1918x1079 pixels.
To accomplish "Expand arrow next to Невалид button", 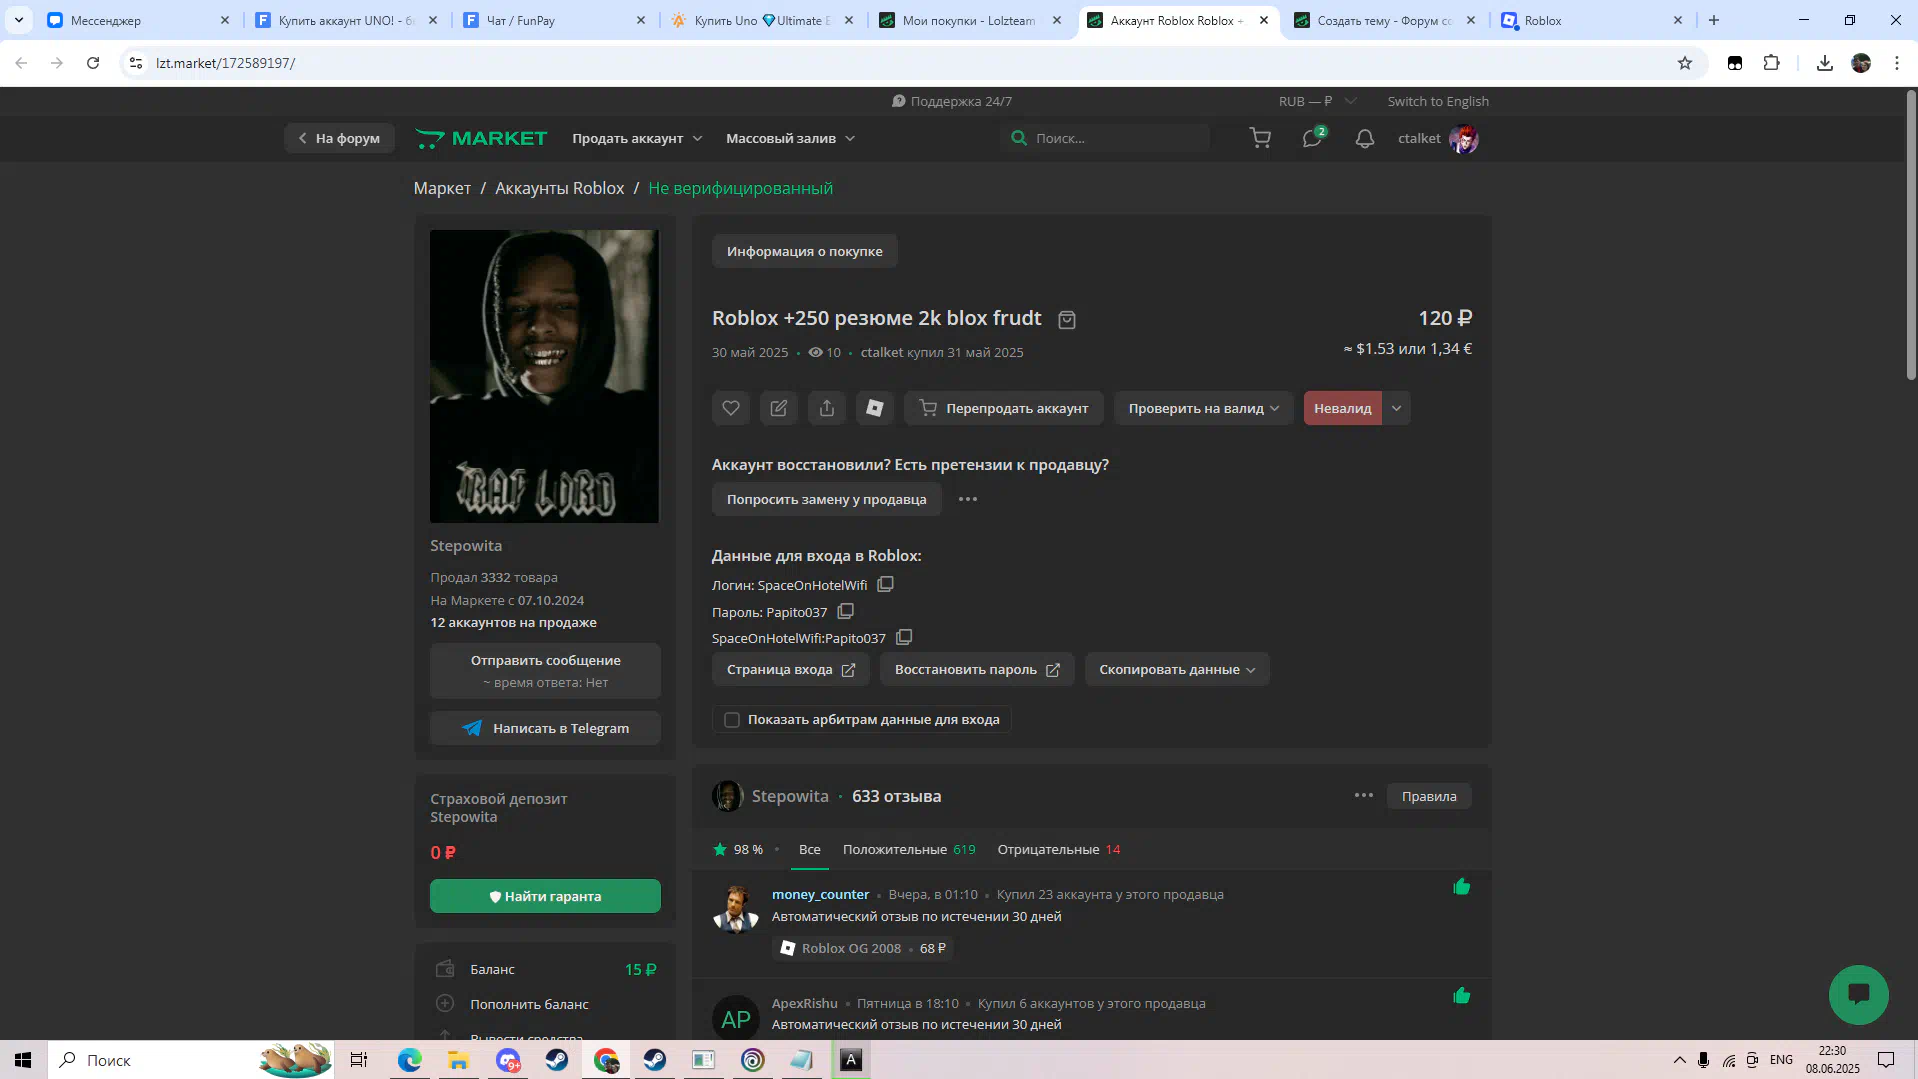I will click(x=1397, y=408).
